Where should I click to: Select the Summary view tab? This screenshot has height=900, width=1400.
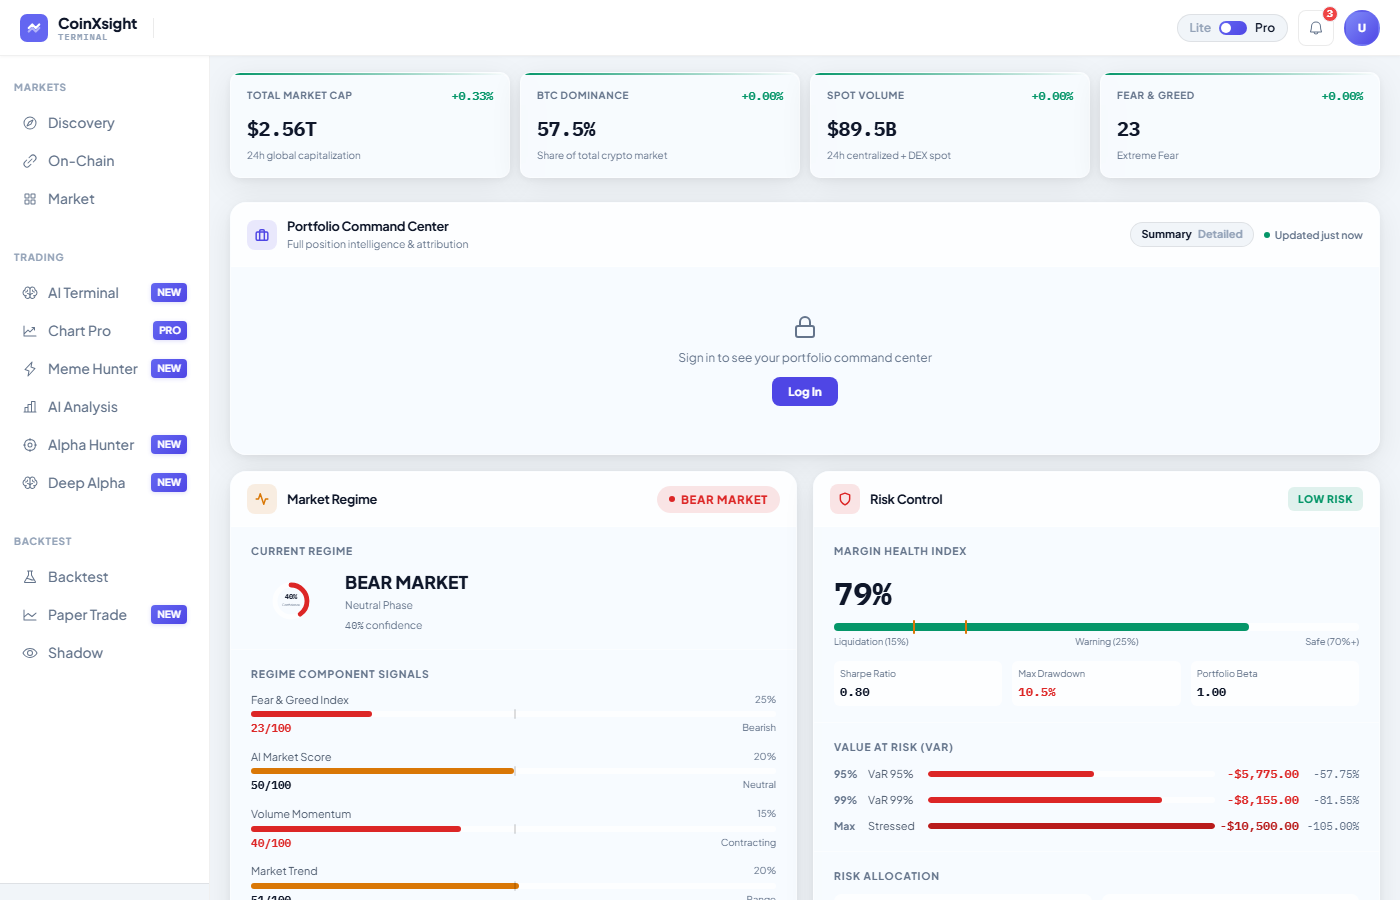1166,234
